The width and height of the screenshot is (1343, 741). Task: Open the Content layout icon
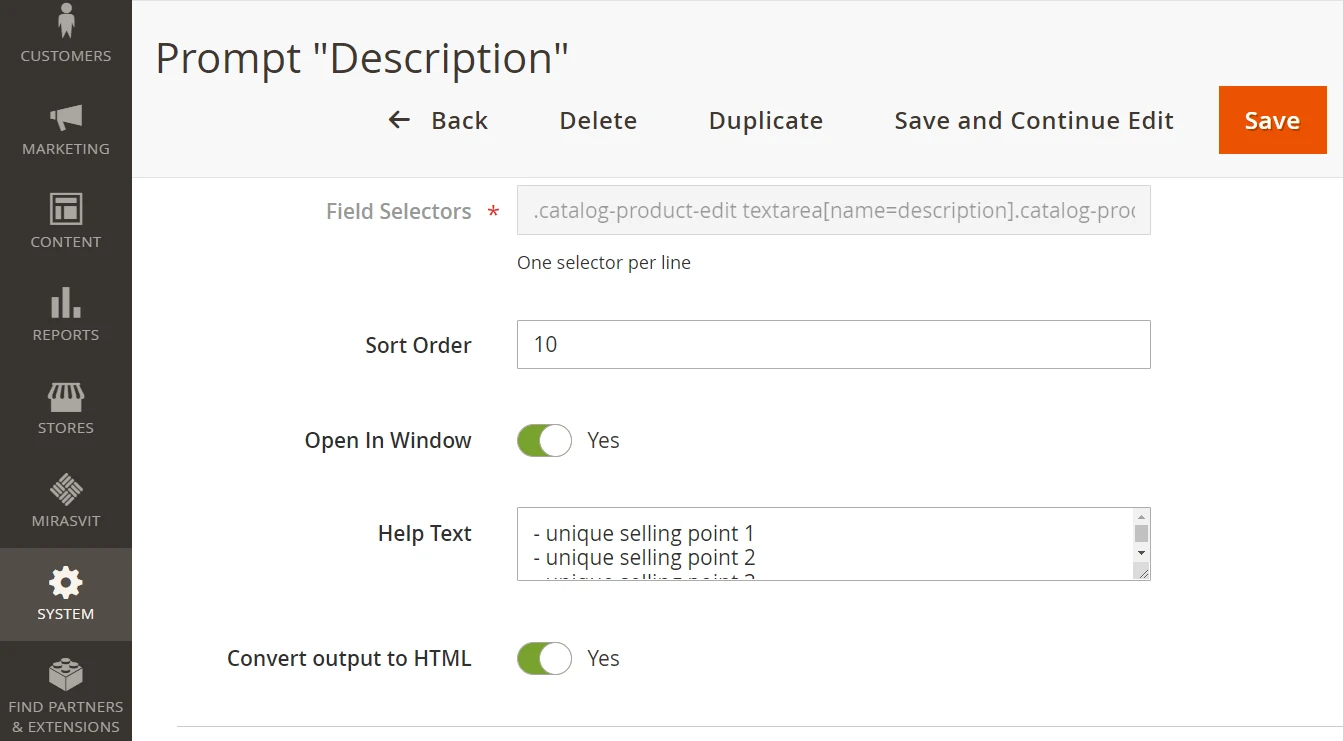coord(66,209)
